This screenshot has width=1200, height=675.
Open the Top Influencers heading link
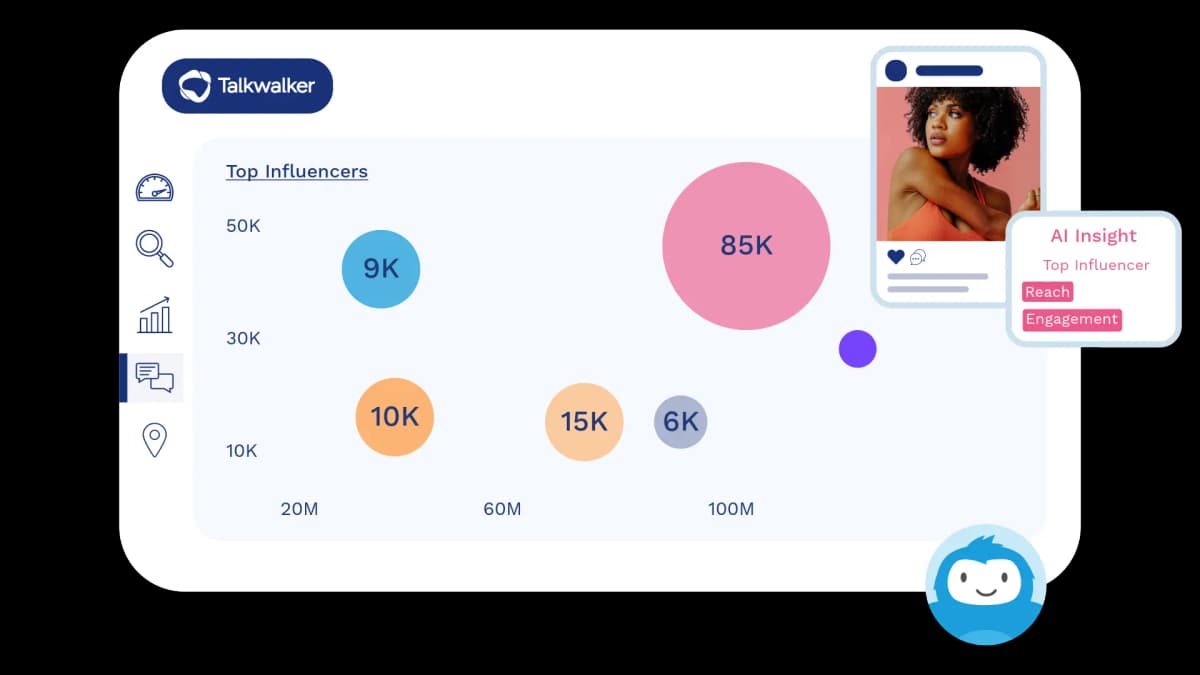pyautogui.click(x=296, y=171)
